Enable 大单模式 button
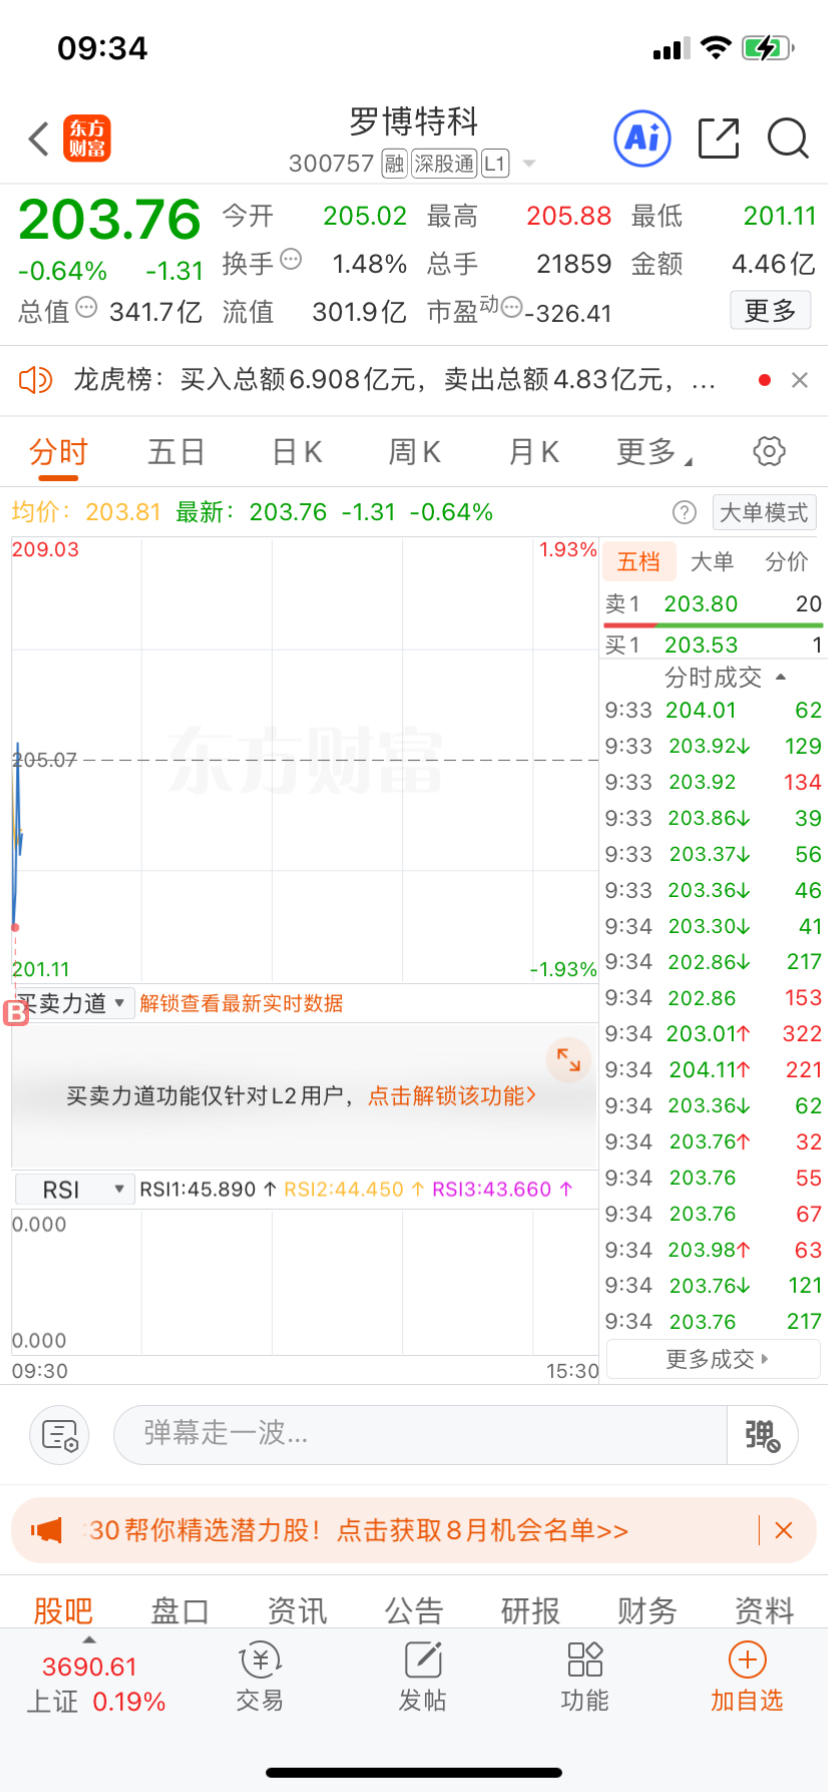Viewport: 828px width, 1792px height. tap(764, 513)
